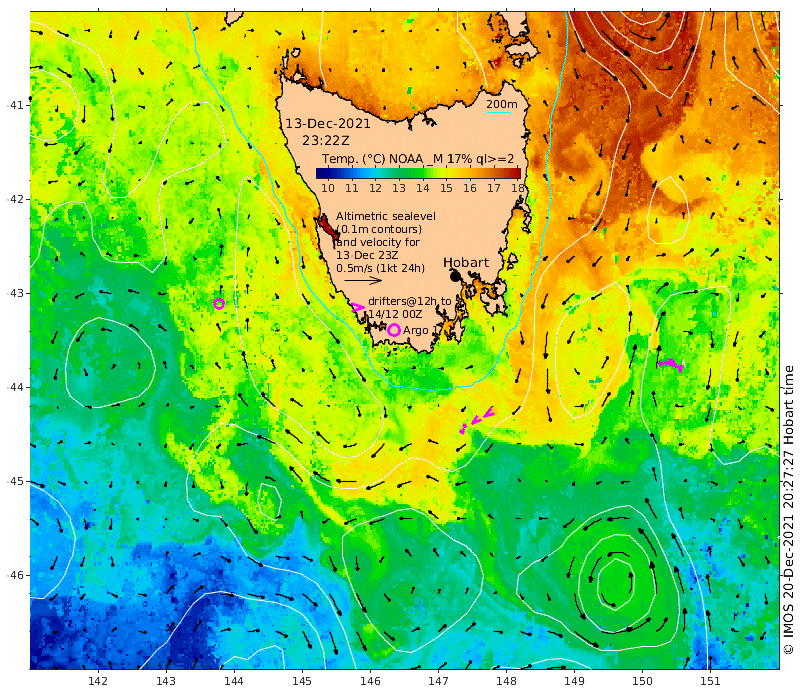Click the 200m depth contour label
Screen dimensions: 800x700
[x=502, y=104]
